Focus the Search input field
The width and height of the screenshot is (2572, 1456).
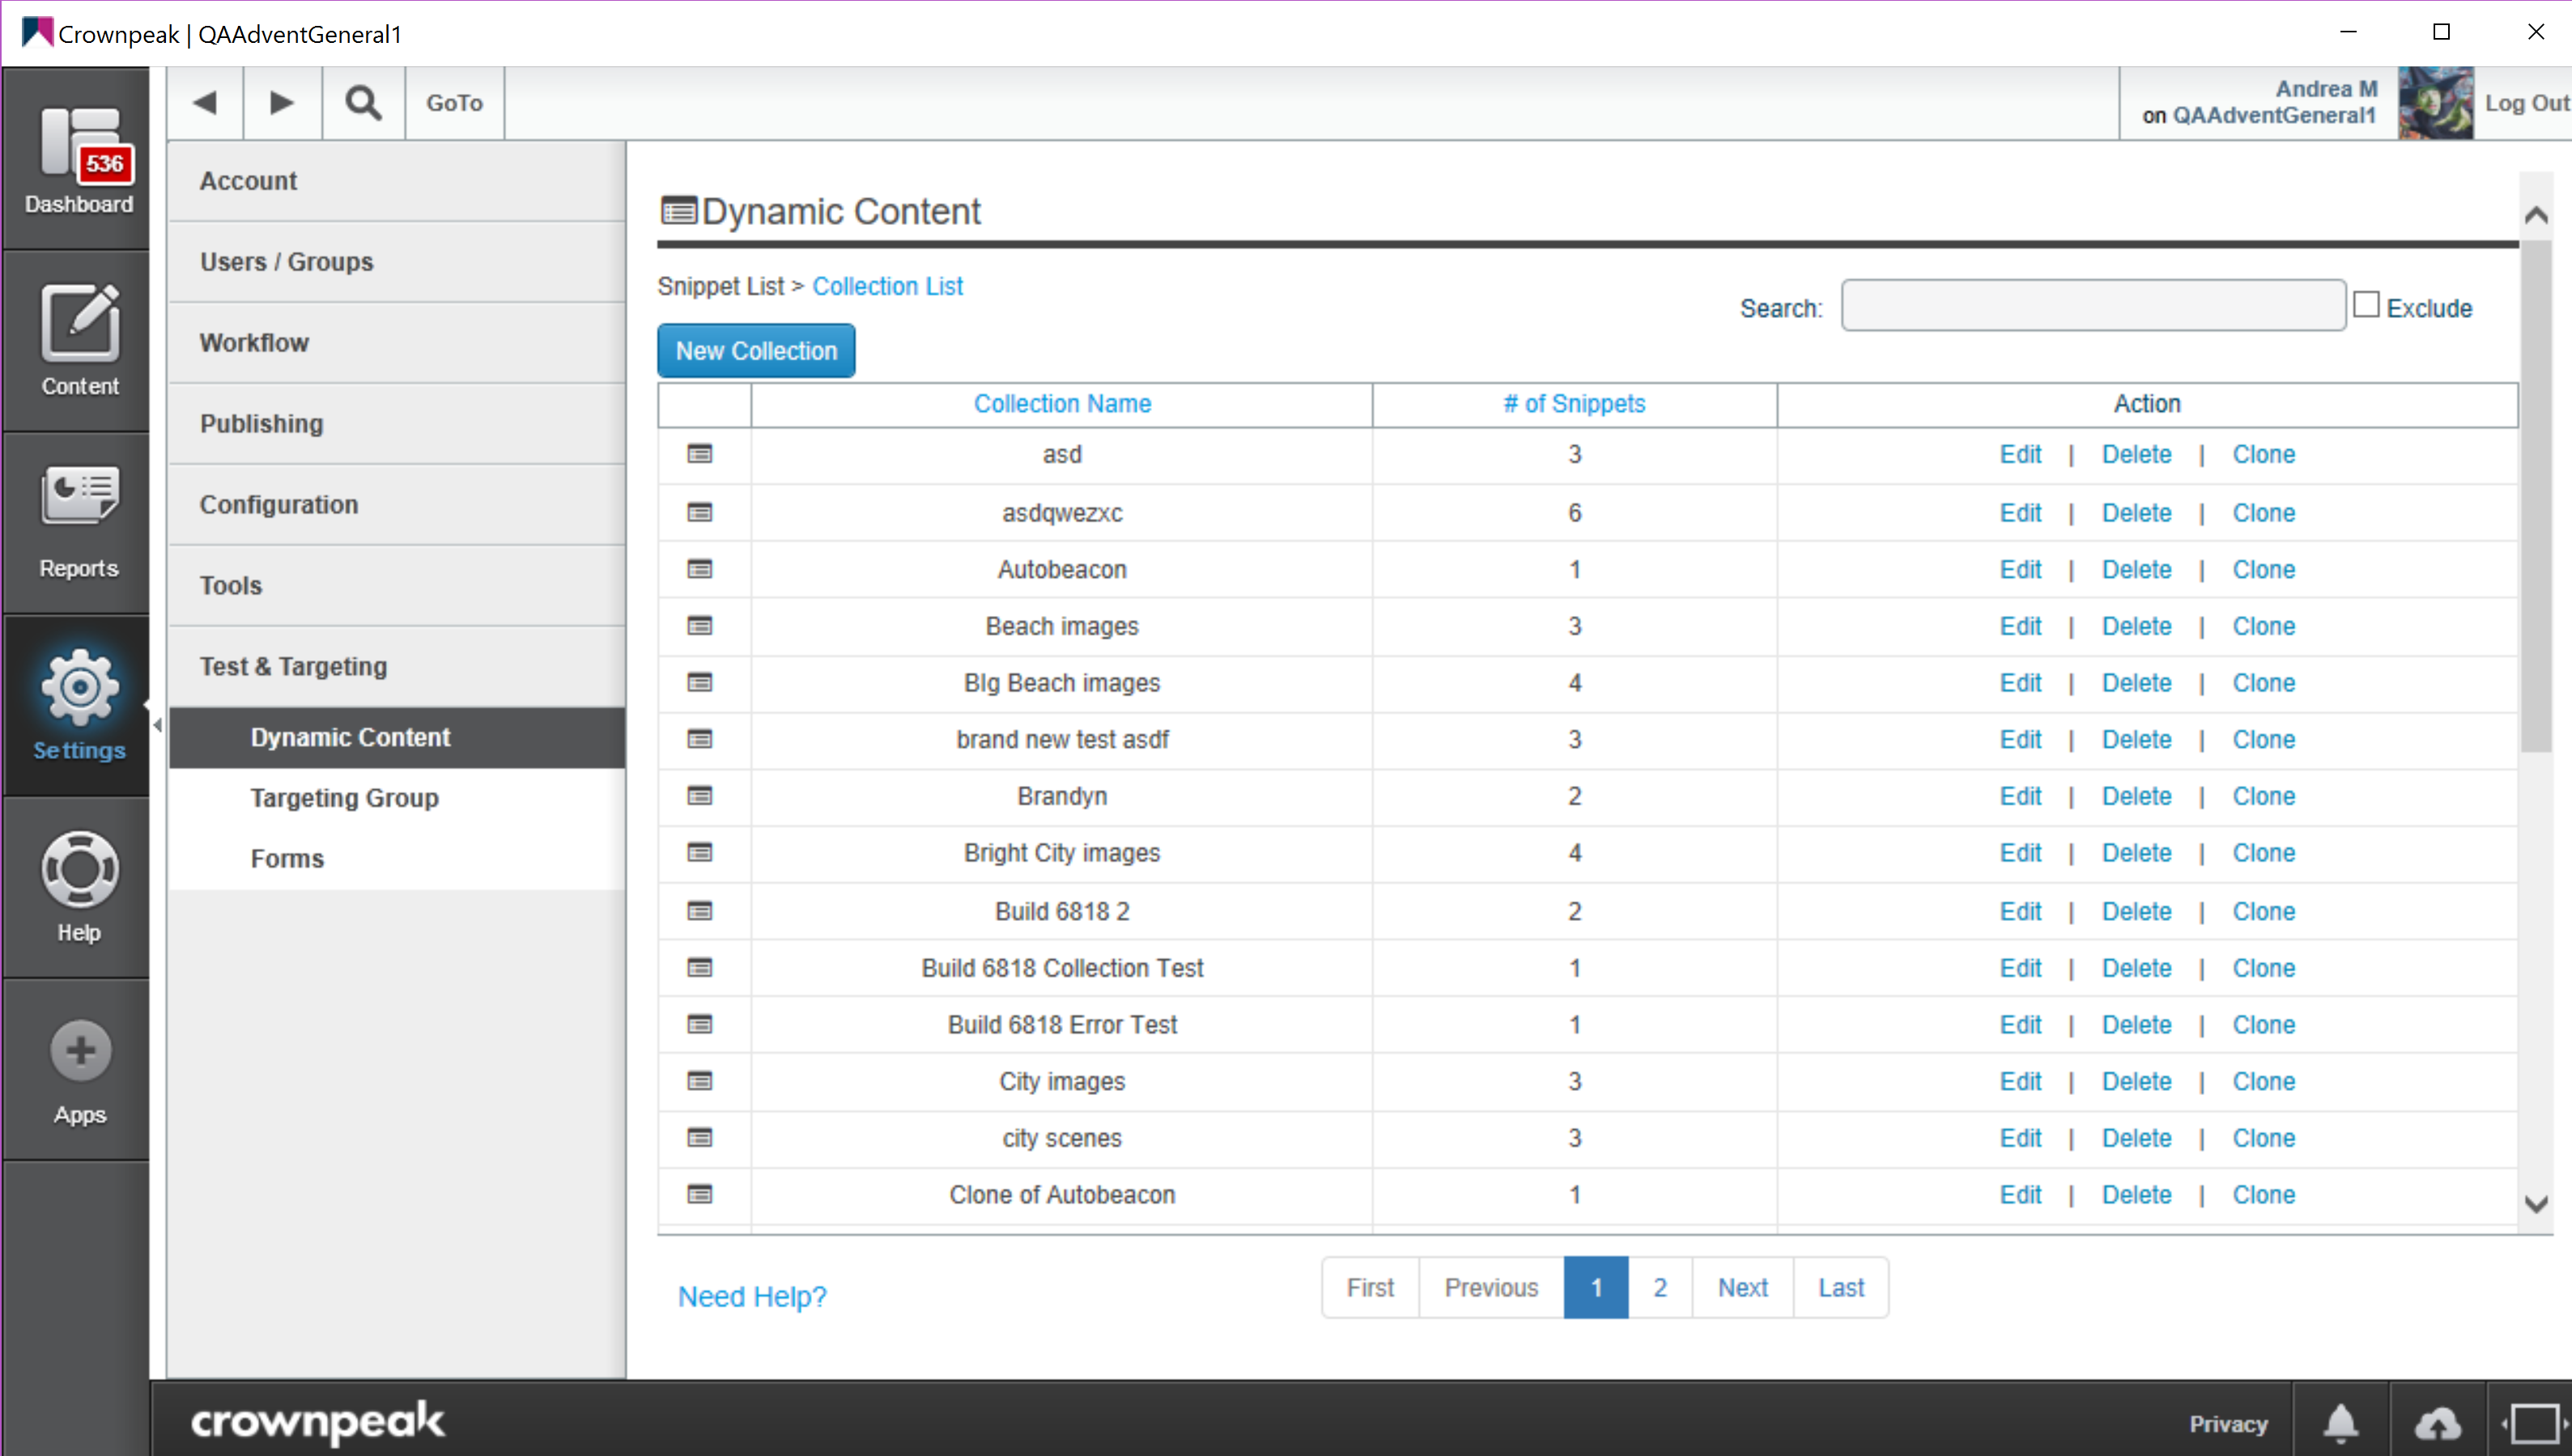[2093, 305]
